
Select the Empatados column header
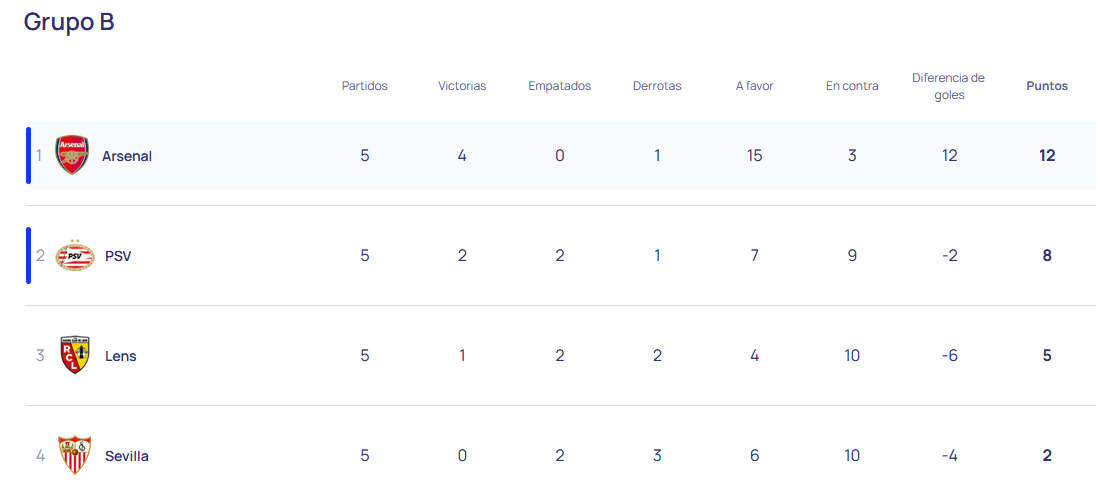coord(559,86)
